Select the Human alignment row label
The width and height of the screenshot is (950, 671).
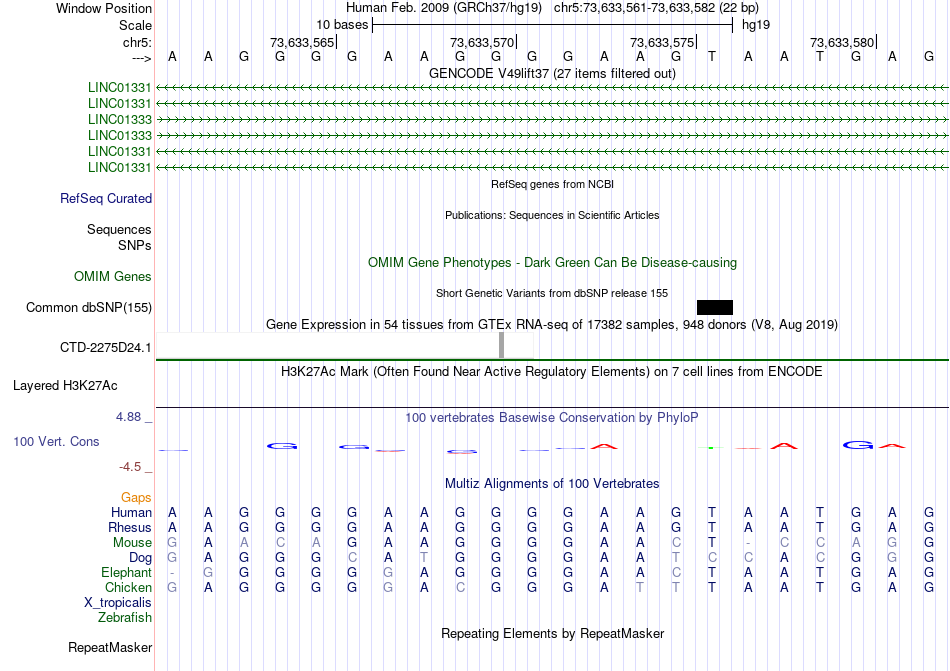131,512
